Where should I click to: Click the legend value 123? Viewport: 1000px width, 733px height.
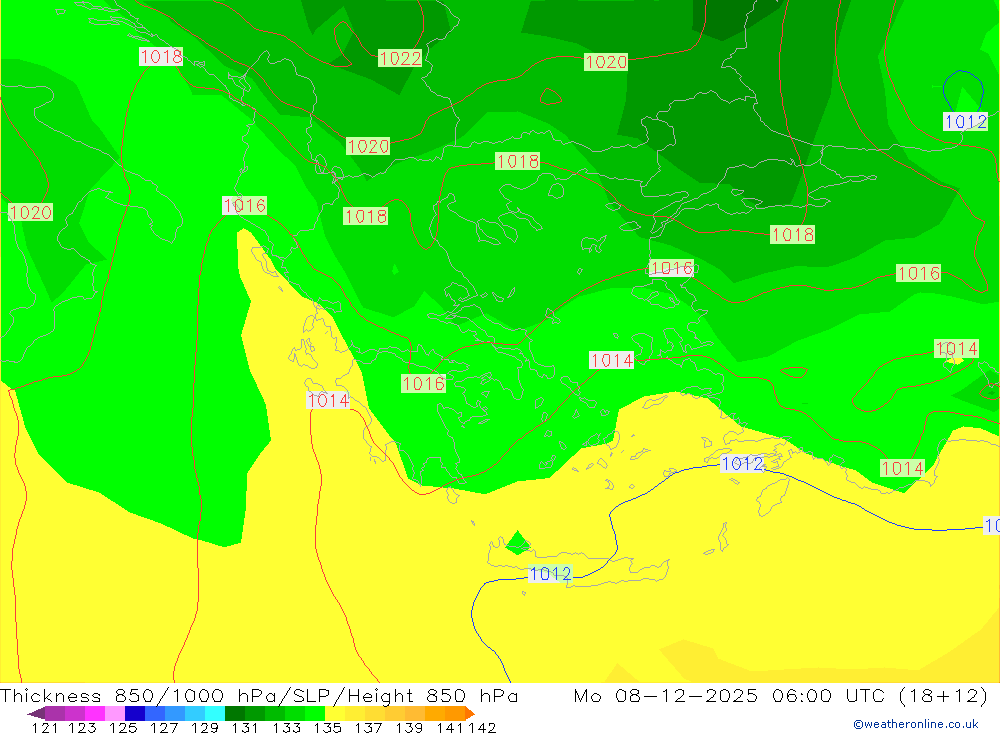tap(82, 728)
